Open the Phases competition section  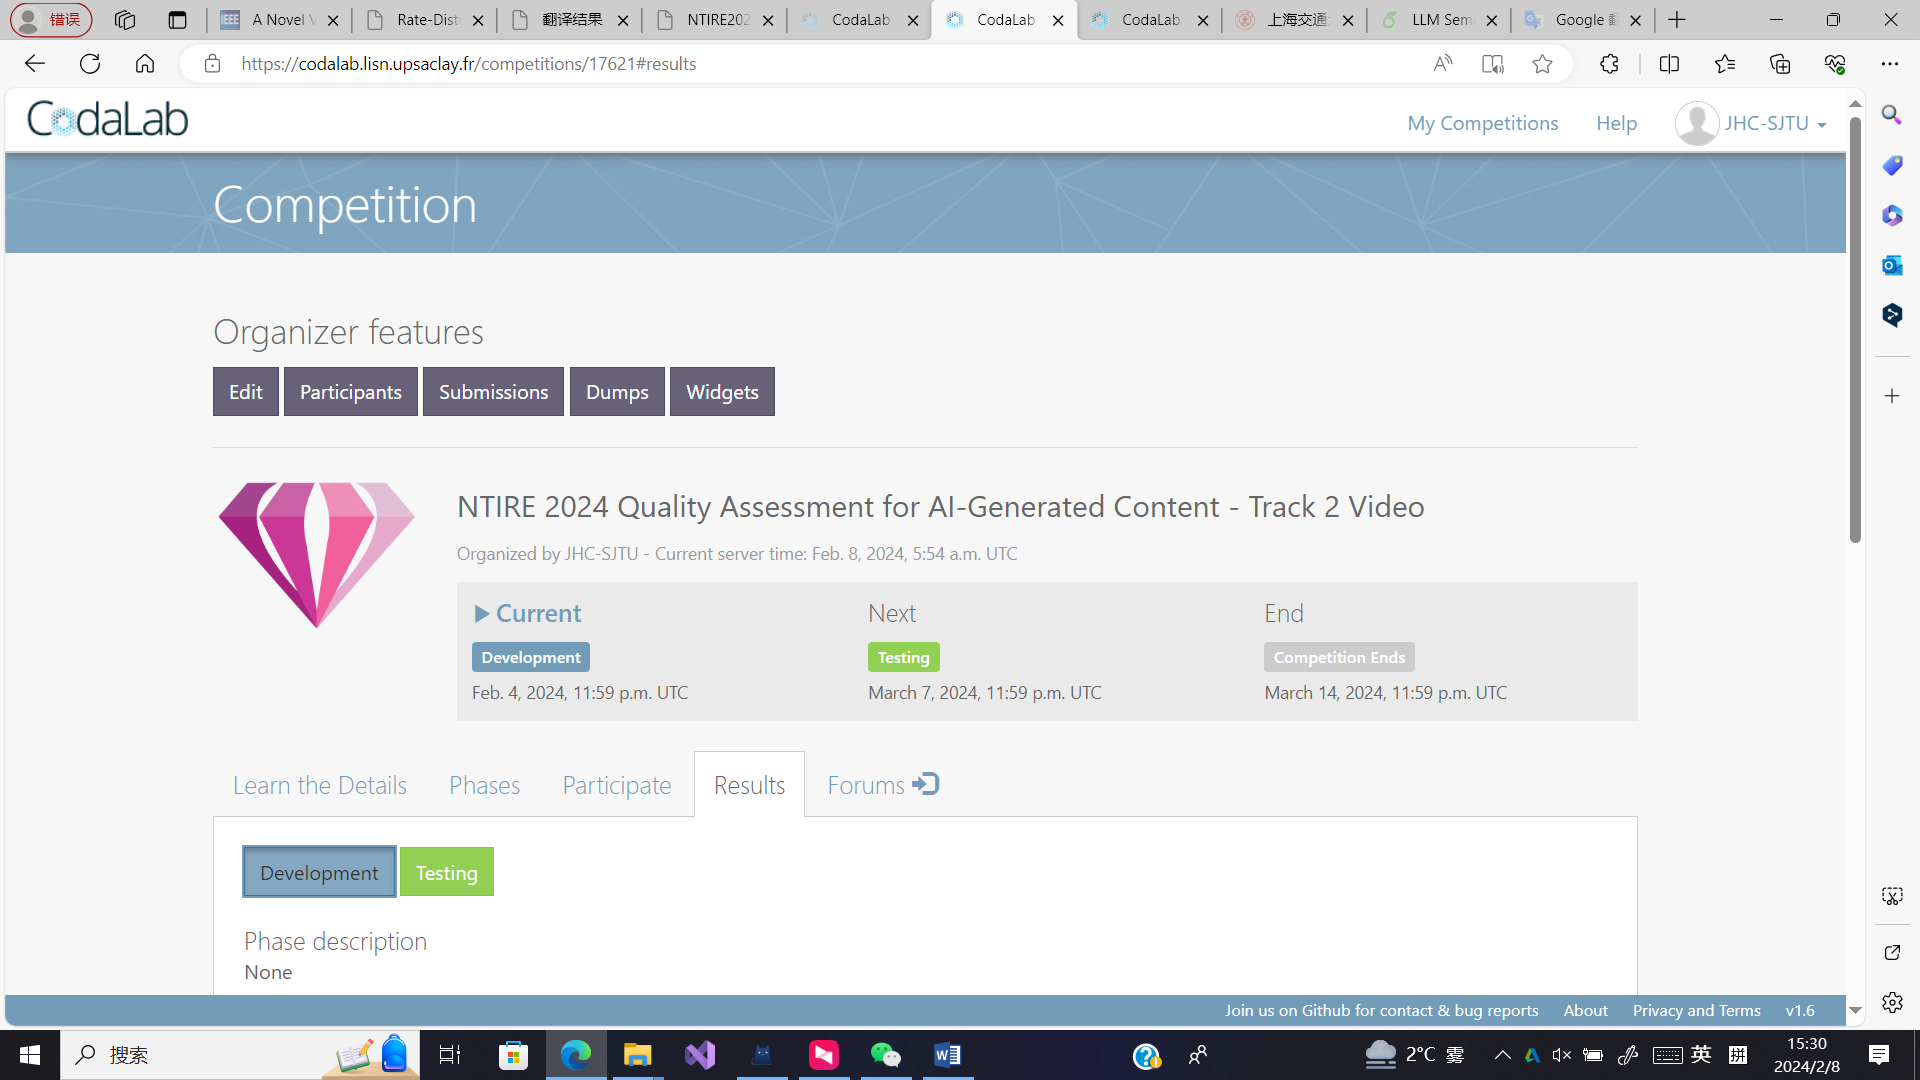484,783
